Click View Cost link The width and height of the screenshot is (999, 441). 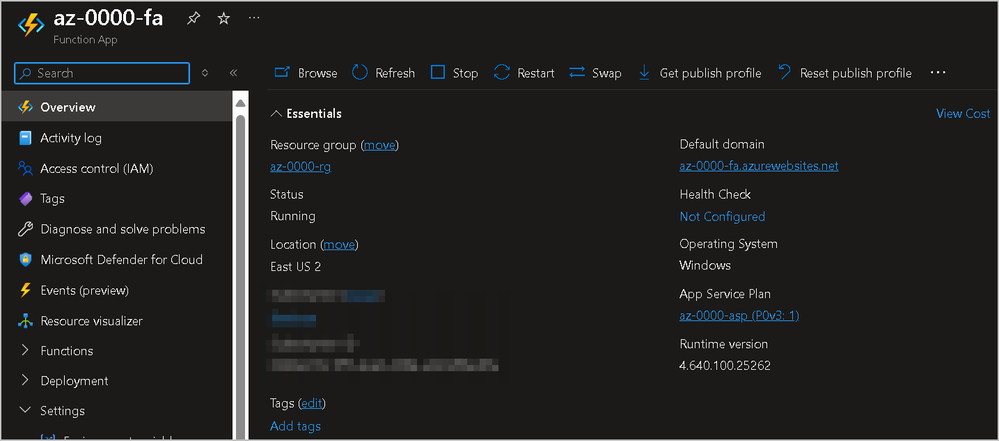963,113
